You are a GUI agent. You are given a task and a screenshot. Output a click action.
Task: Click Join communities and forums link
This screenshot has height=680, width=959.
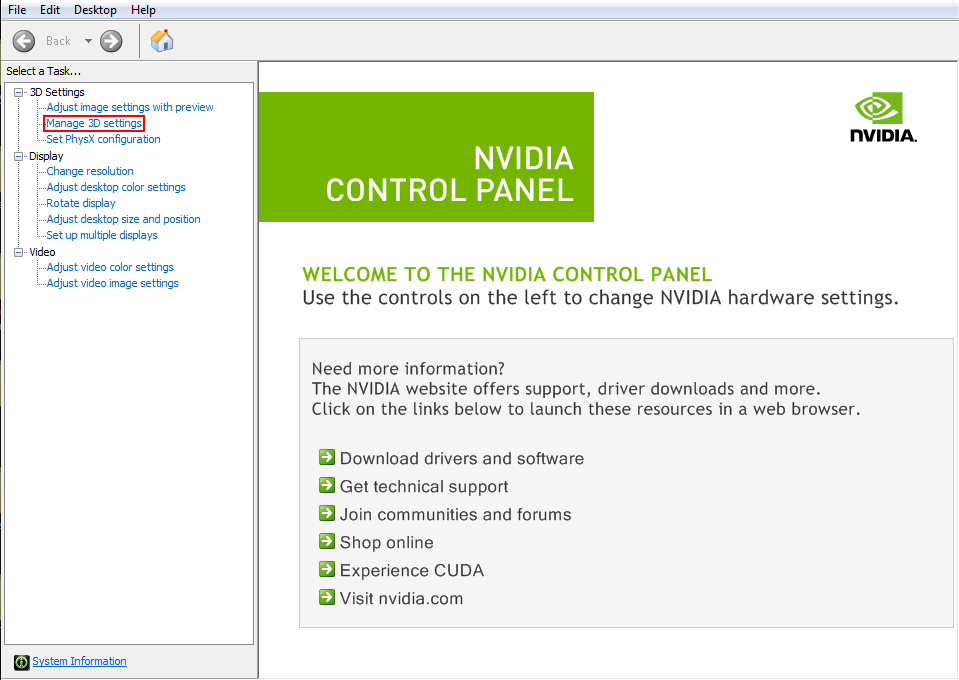pyautogui.click(x=456, y=514)
